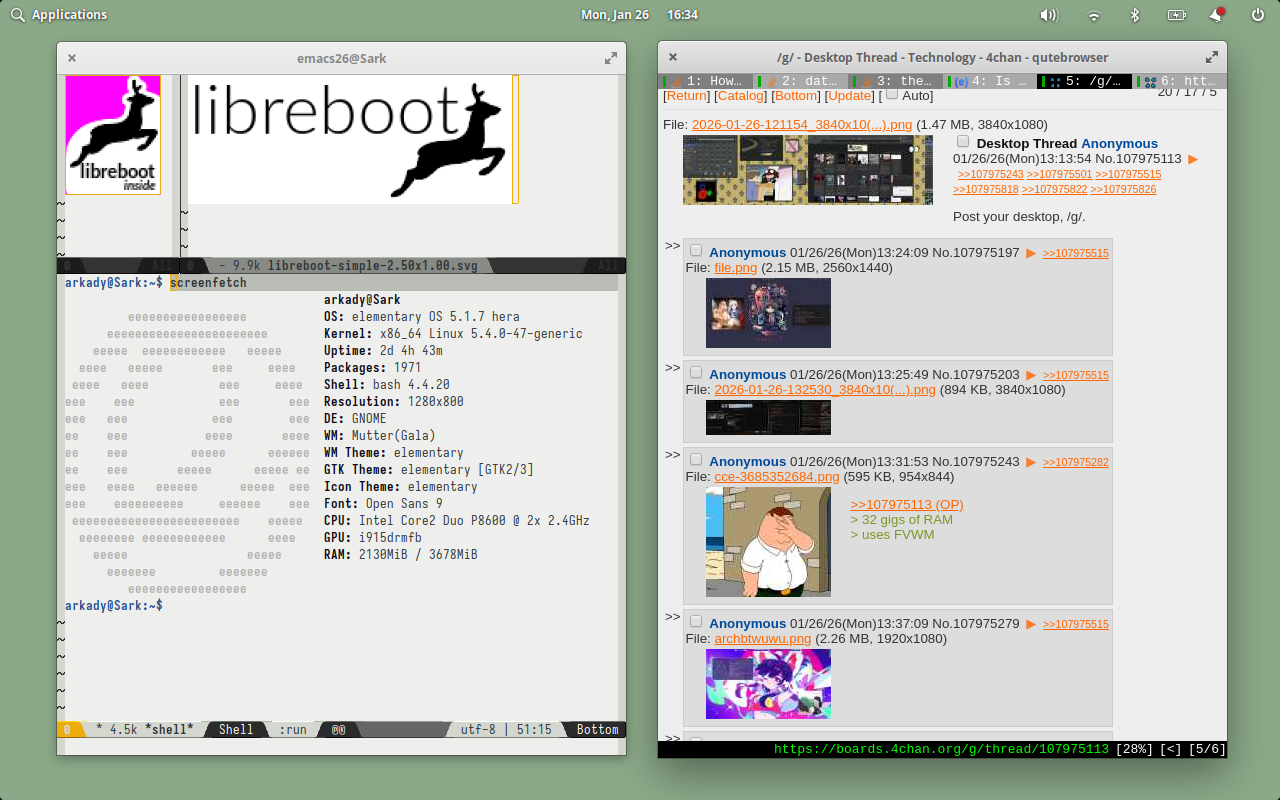This screenshot has width=1280, height=800.
Task: Click the libreboot inside logo image in Emacs
Action: coord(113,135)
